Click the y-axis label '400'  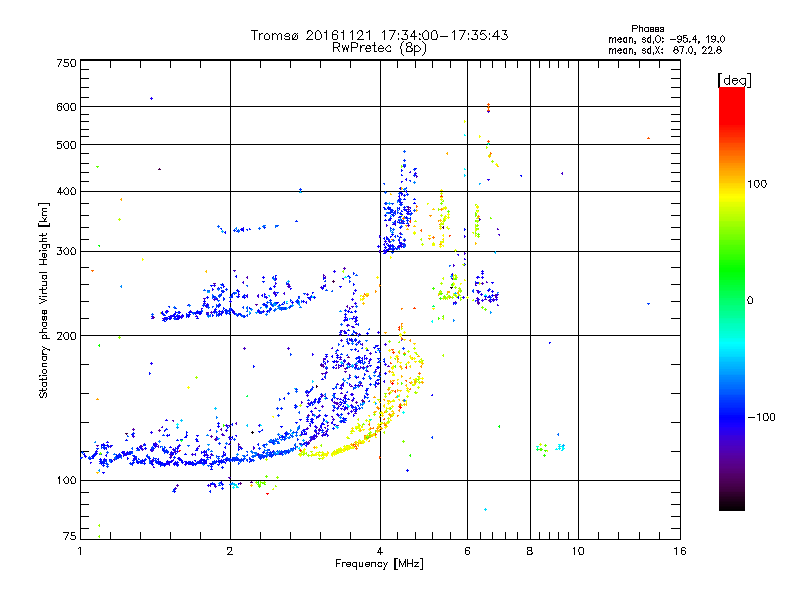(66, 192)
